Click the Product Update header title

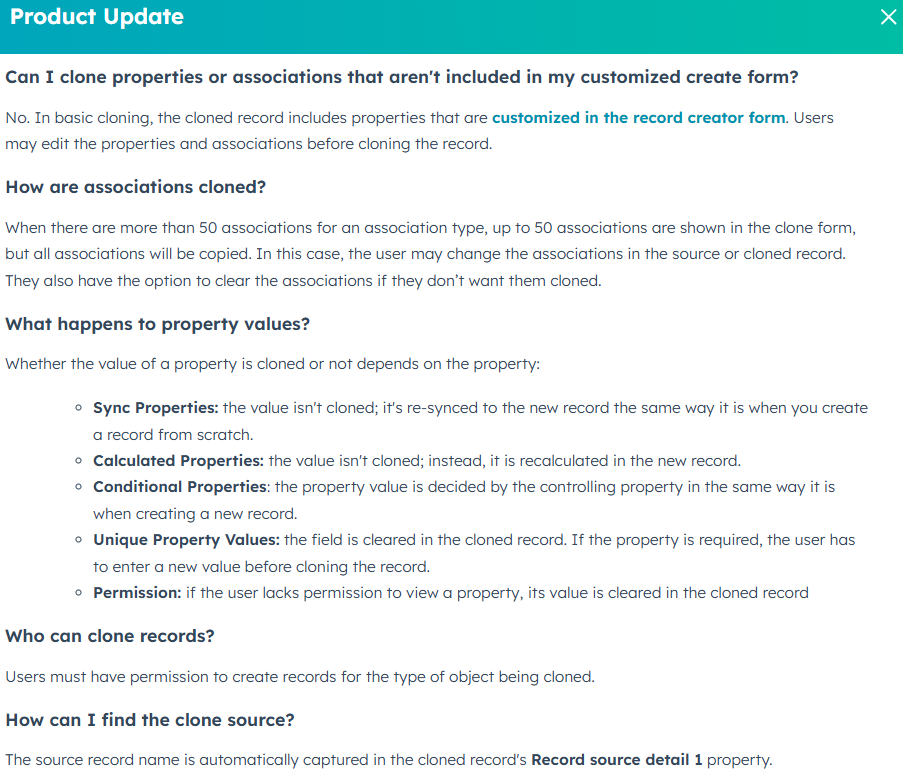(x=97, y=18)
